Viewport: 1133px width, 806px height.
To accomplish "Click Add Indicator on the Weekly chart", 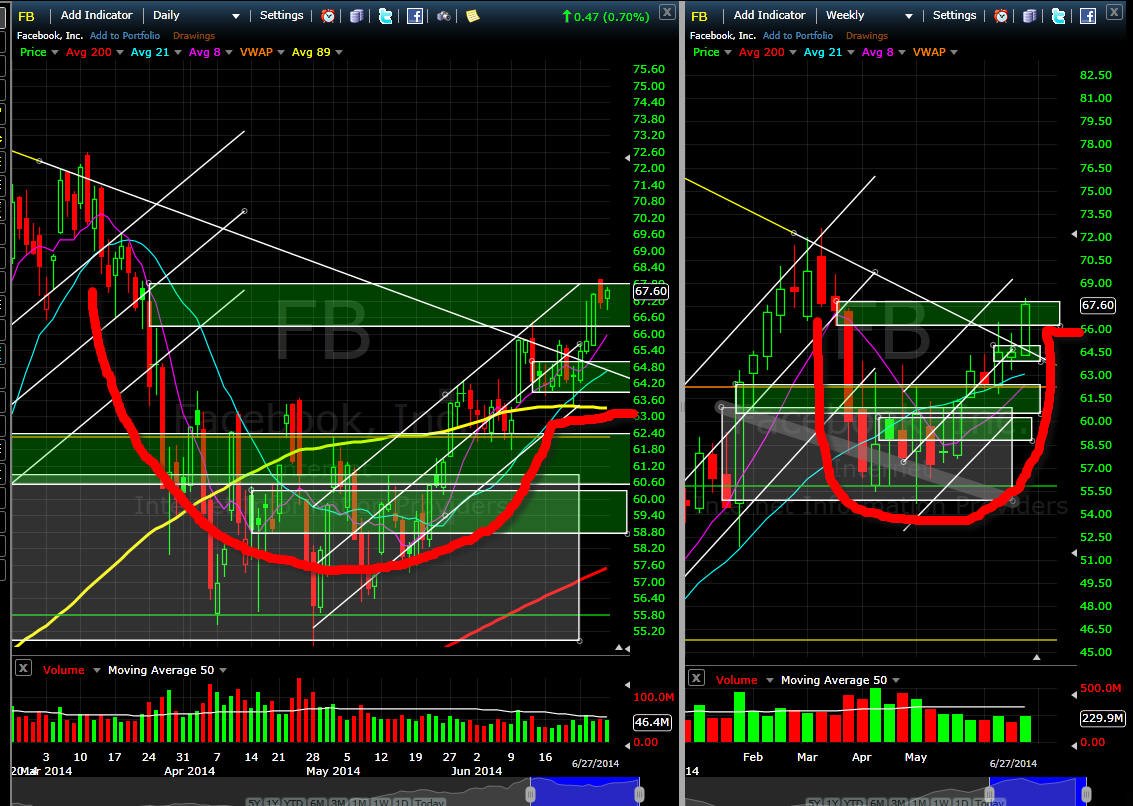I will point(770,15).
